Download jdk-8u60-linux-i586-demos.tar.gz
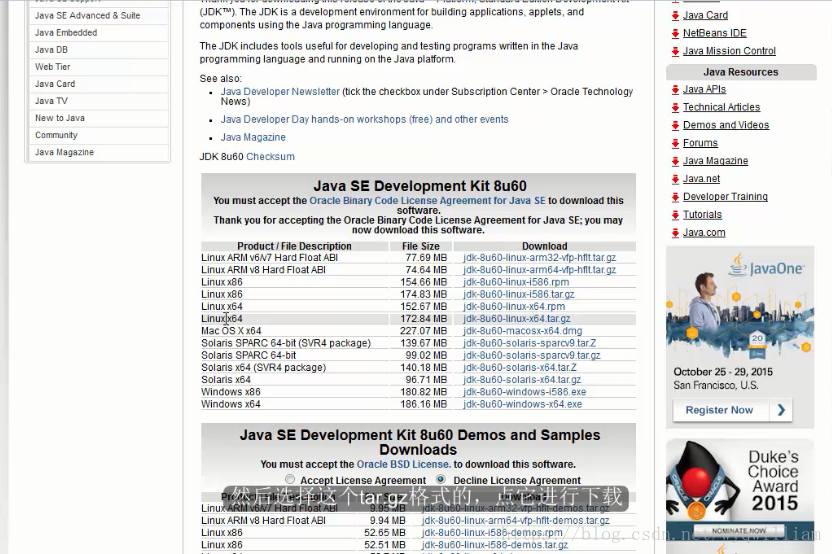Viewport: 832px width, 554px height. [x=495, y=545]
